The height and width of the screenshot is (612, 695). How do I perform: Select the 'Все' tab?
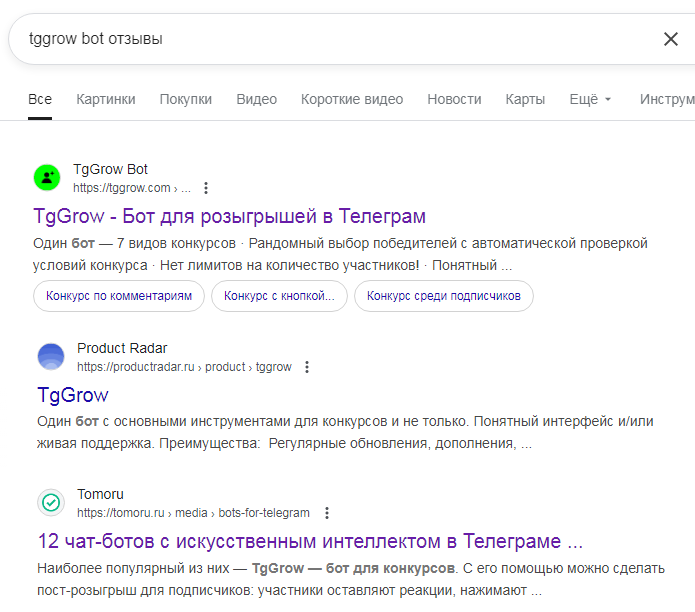(x=40, y=99)
